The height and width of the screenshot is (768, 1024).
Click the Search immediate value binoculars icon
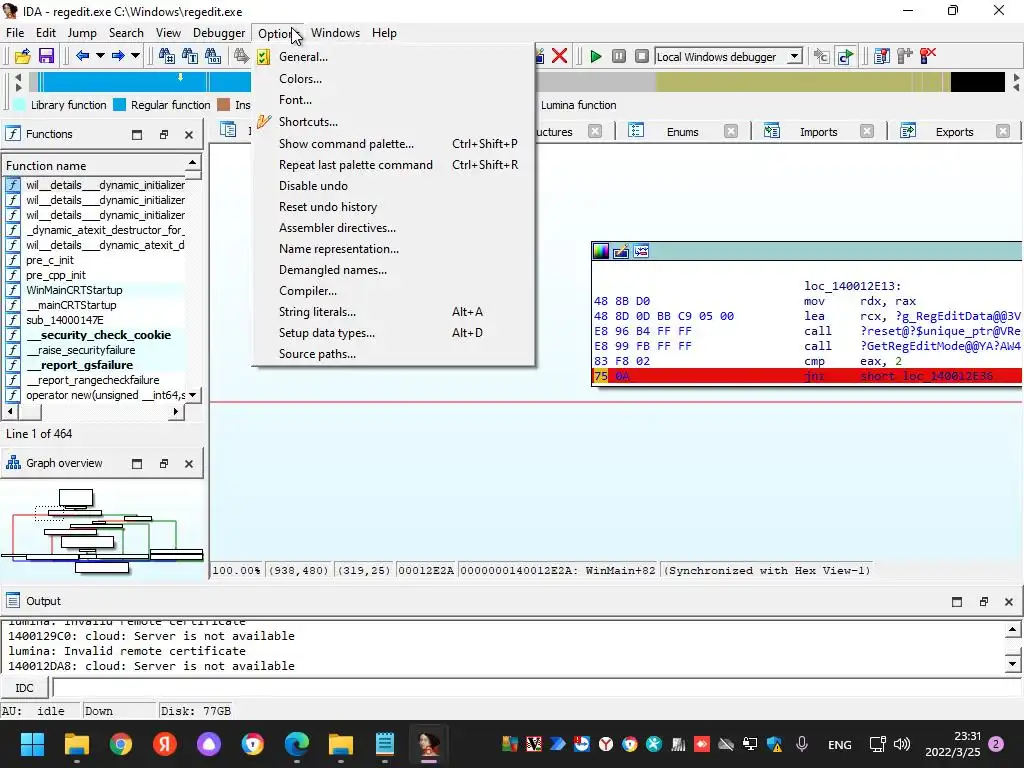pyautogui.click(x=167, y=56)
